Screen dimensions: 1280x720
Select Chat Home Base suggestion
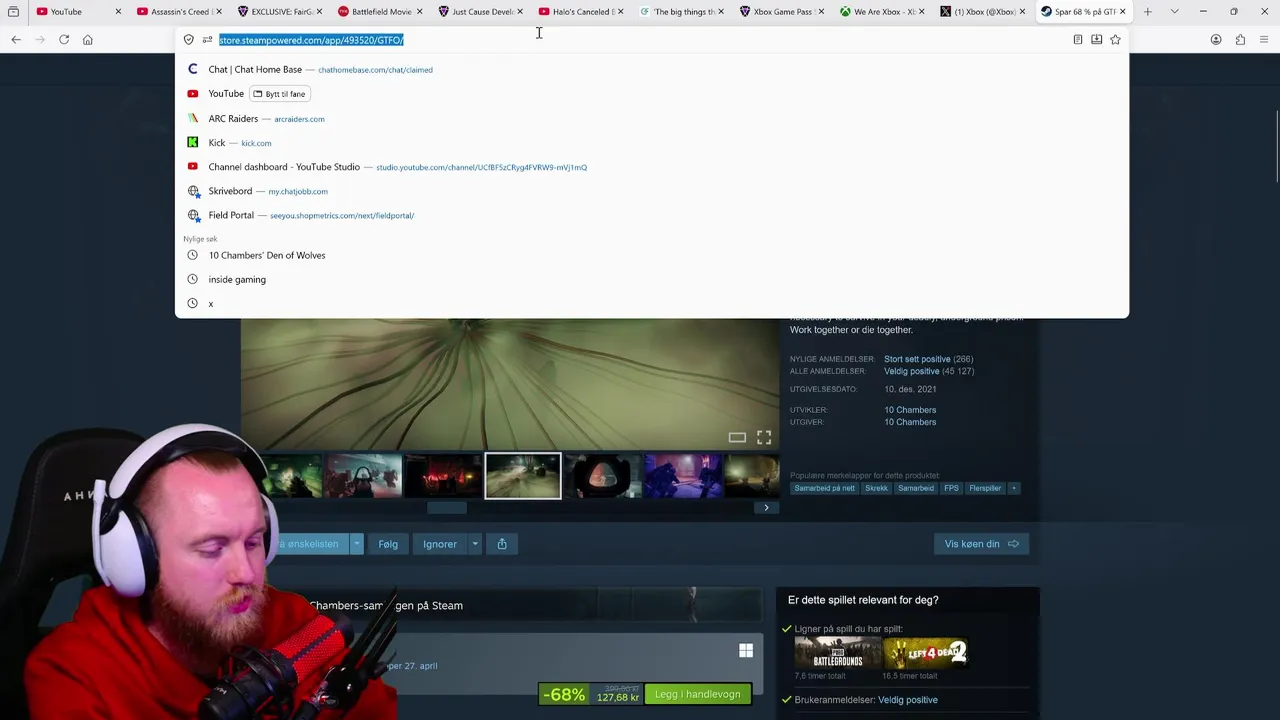pos(652,70)
